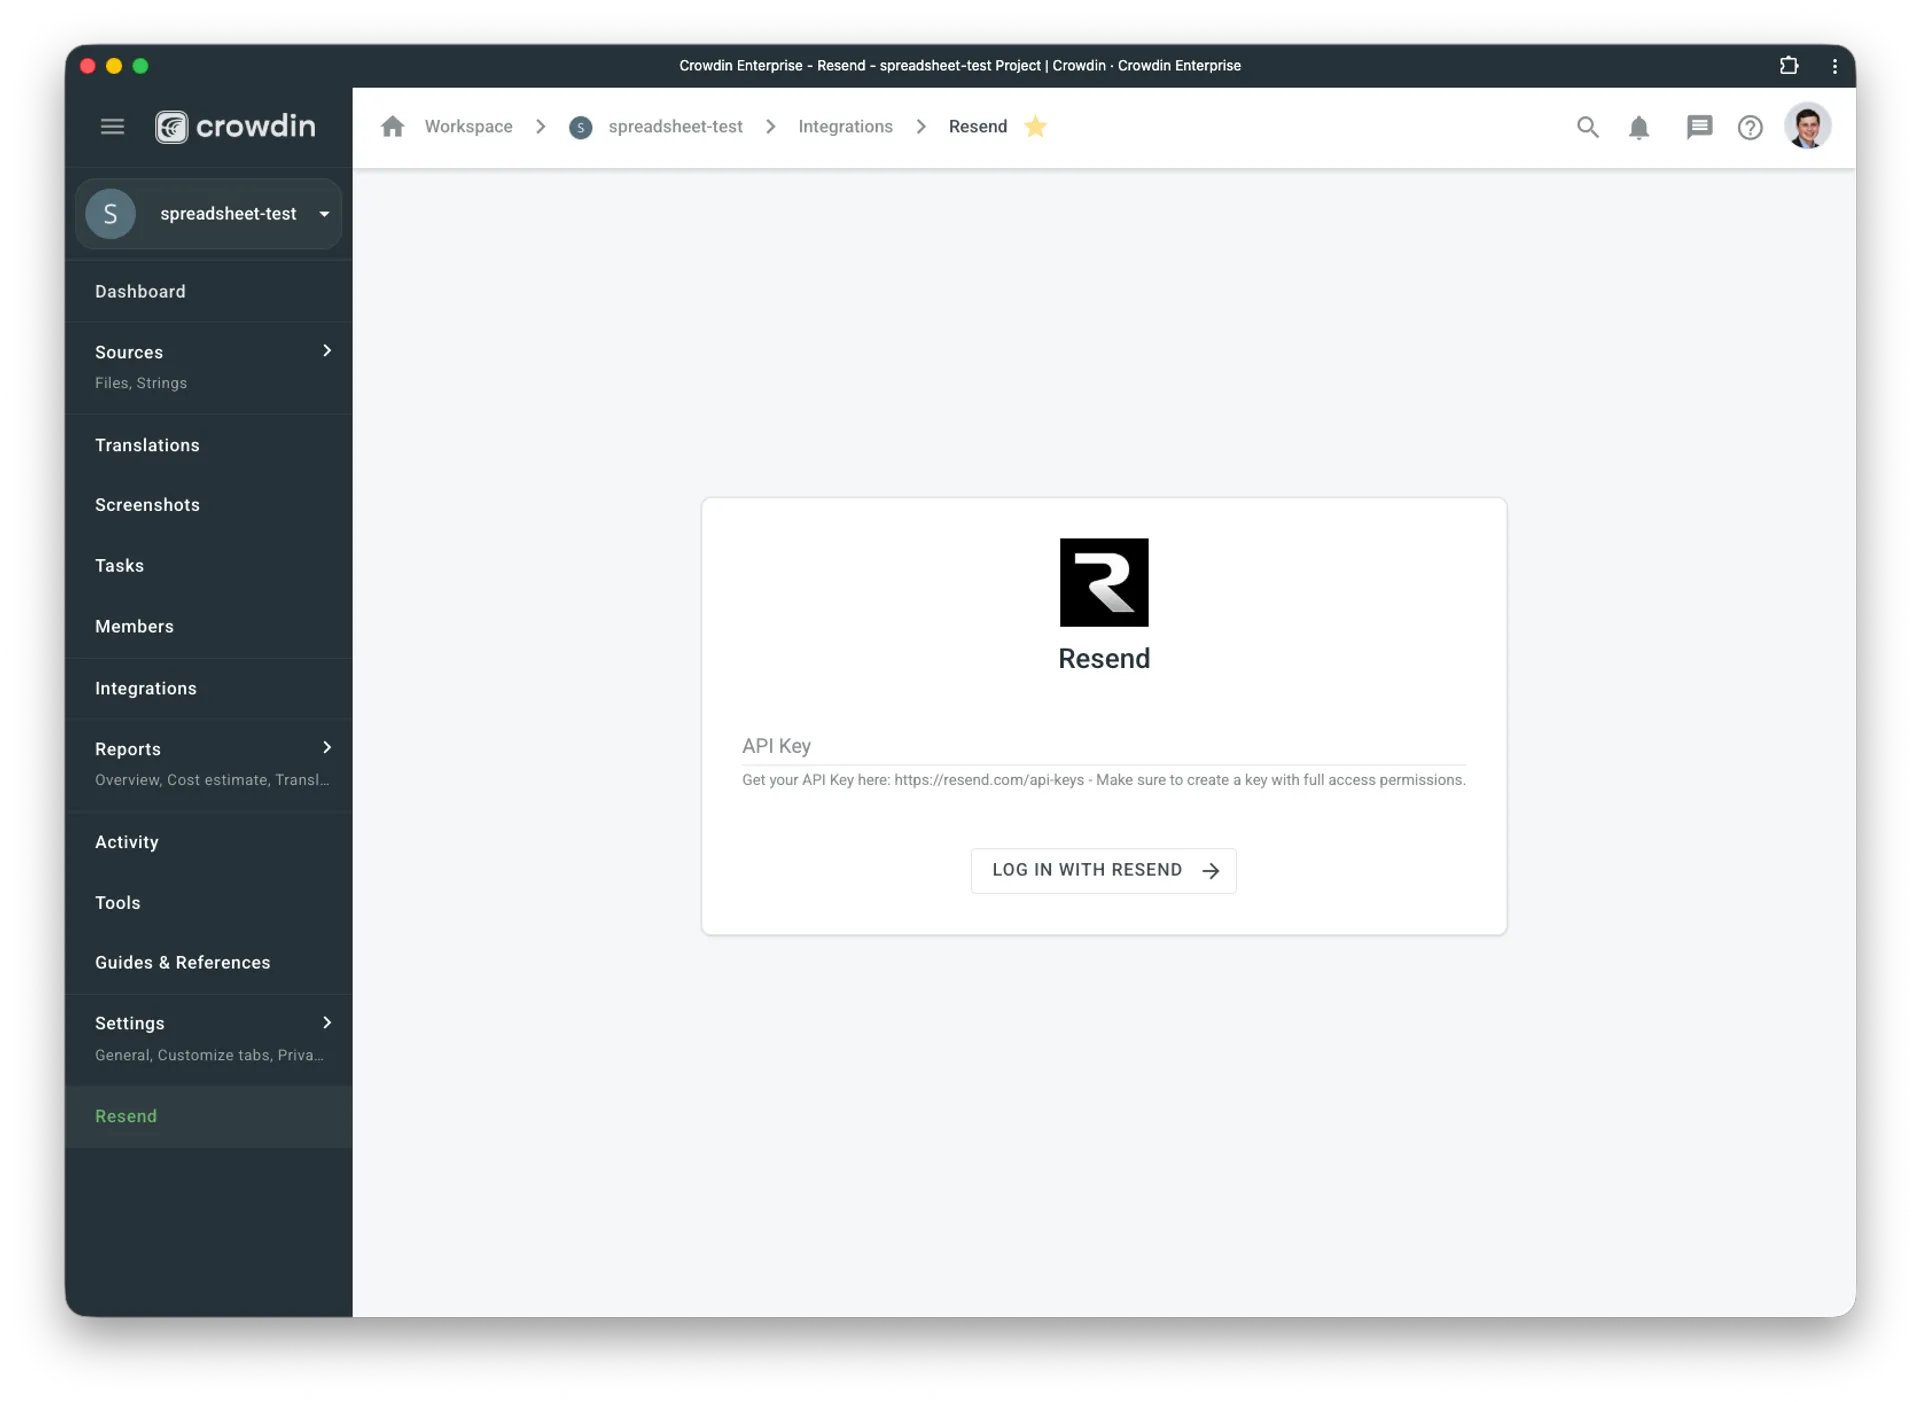Open the hamburger menu icon
The width and height of the screenshot is (1920, 1402).
[111, 126]
